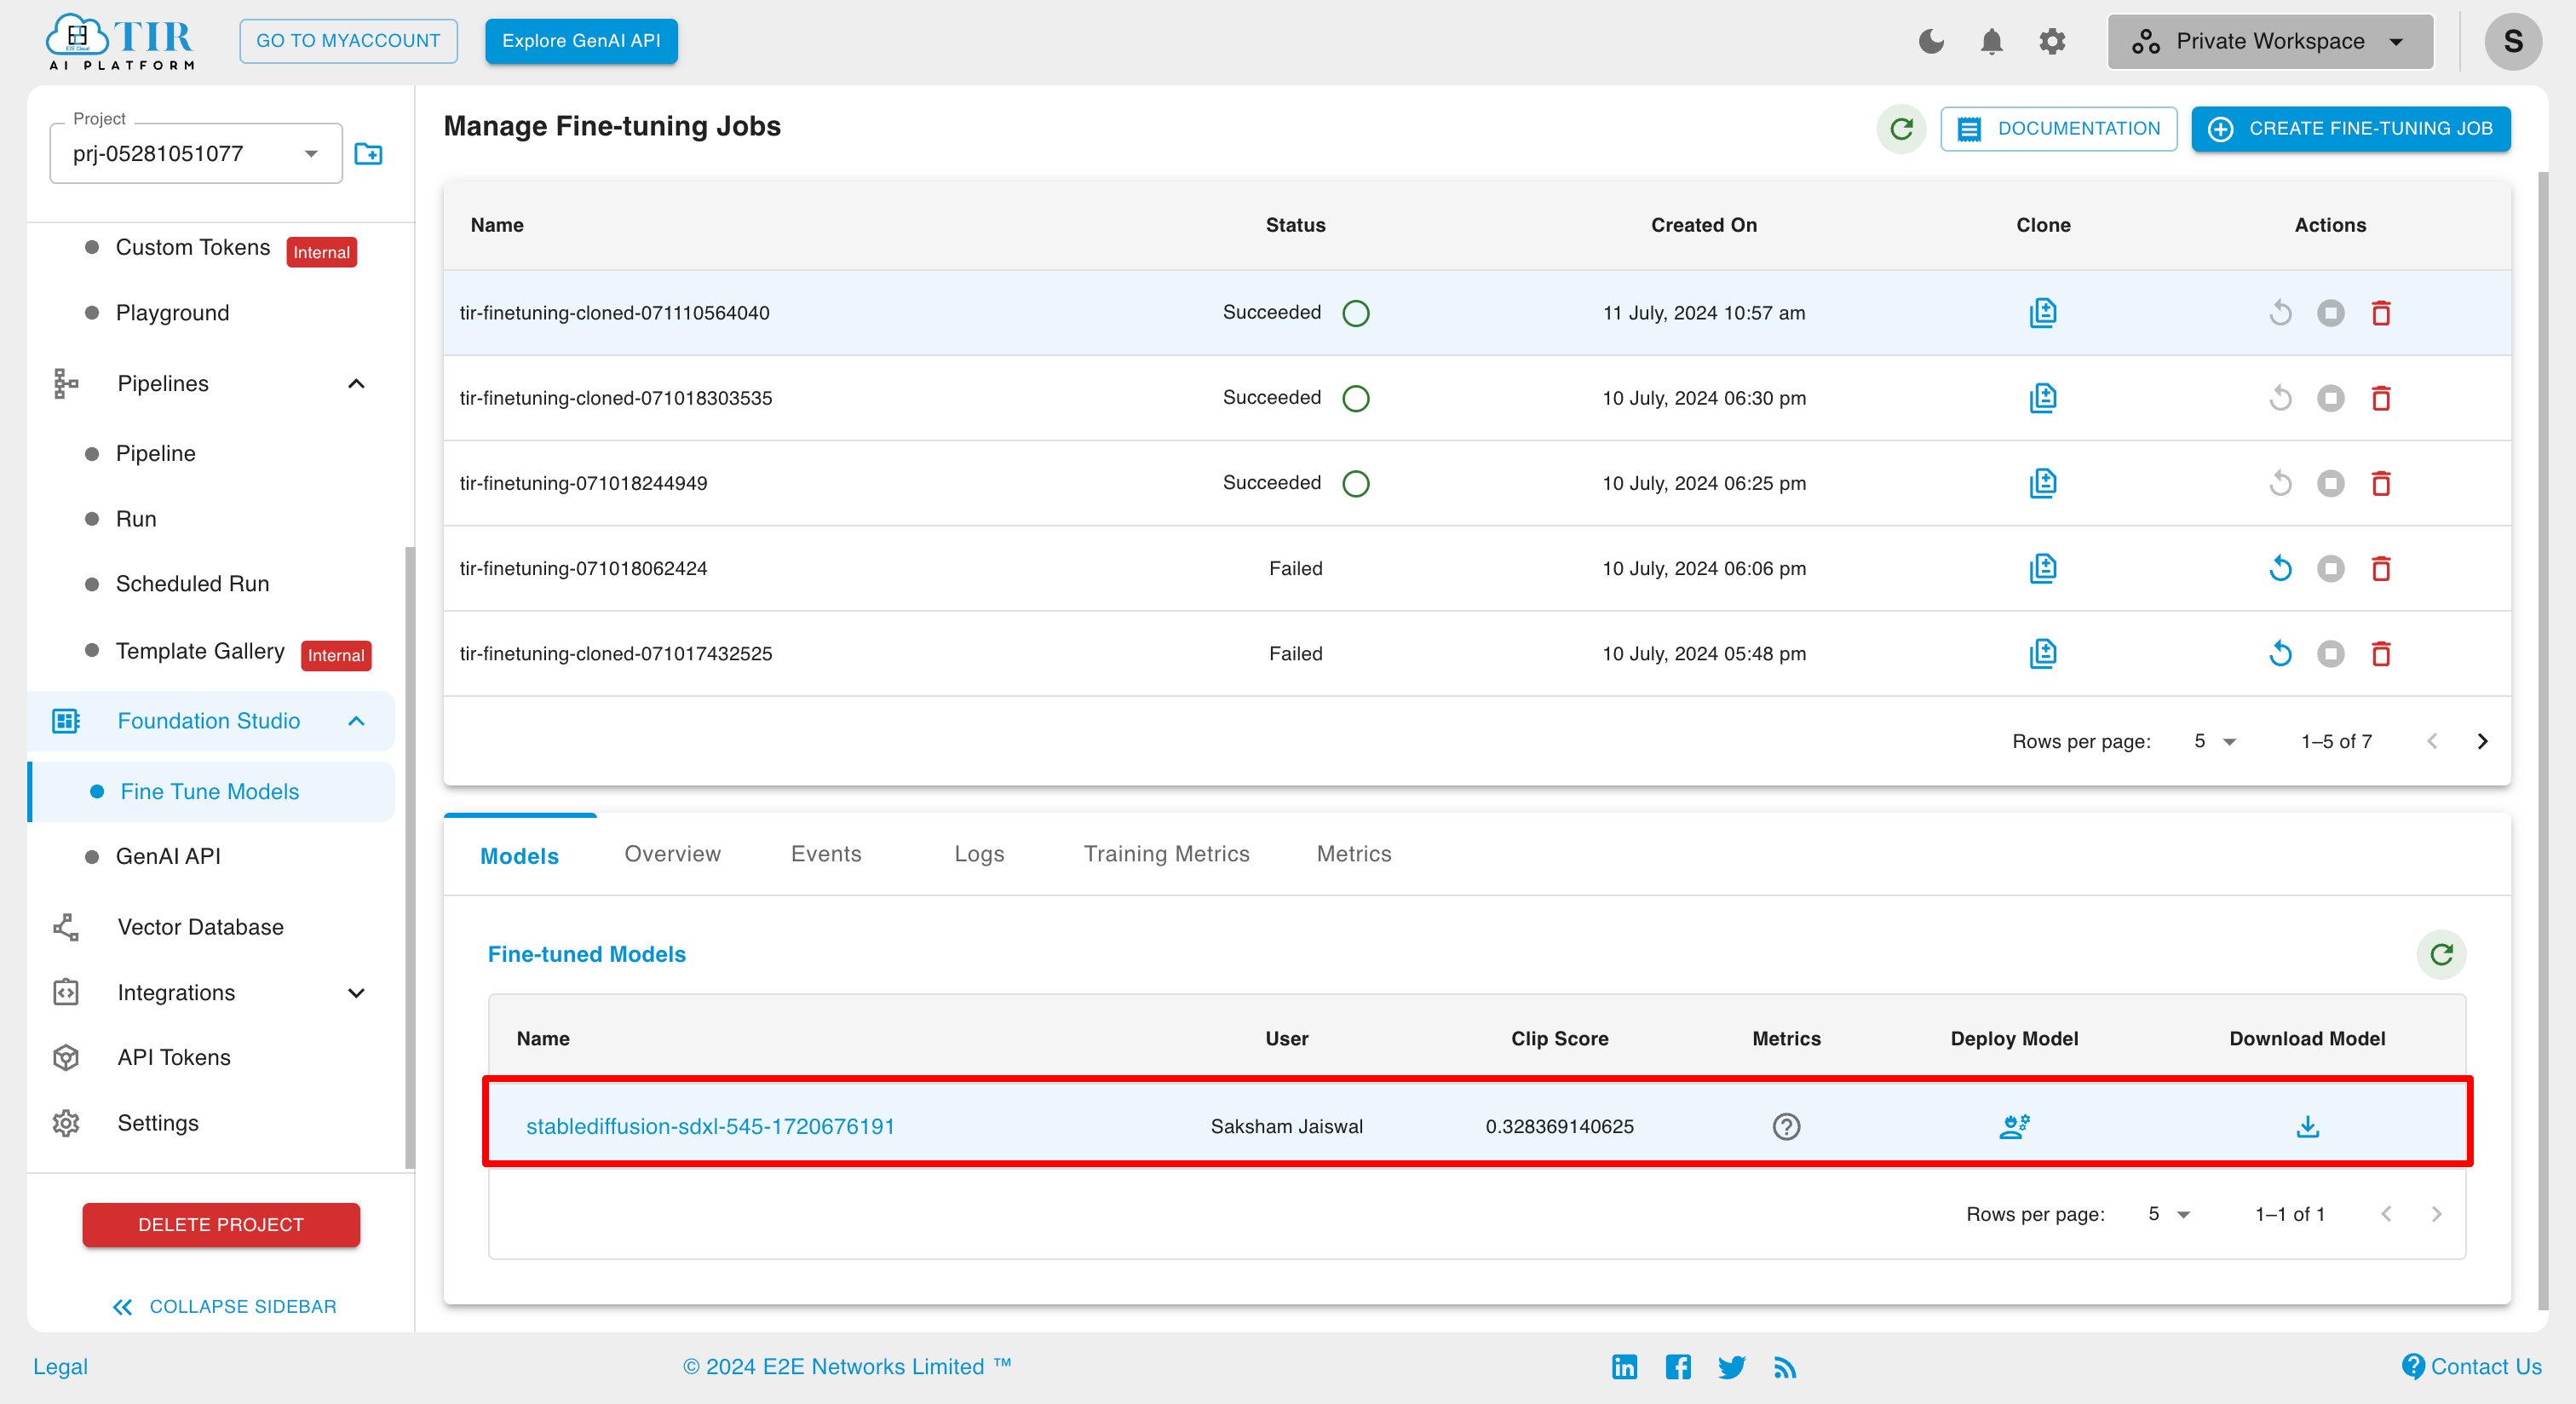Click user avatar S
Screen dimensions: 2576x1404
tap(2513, 41)
